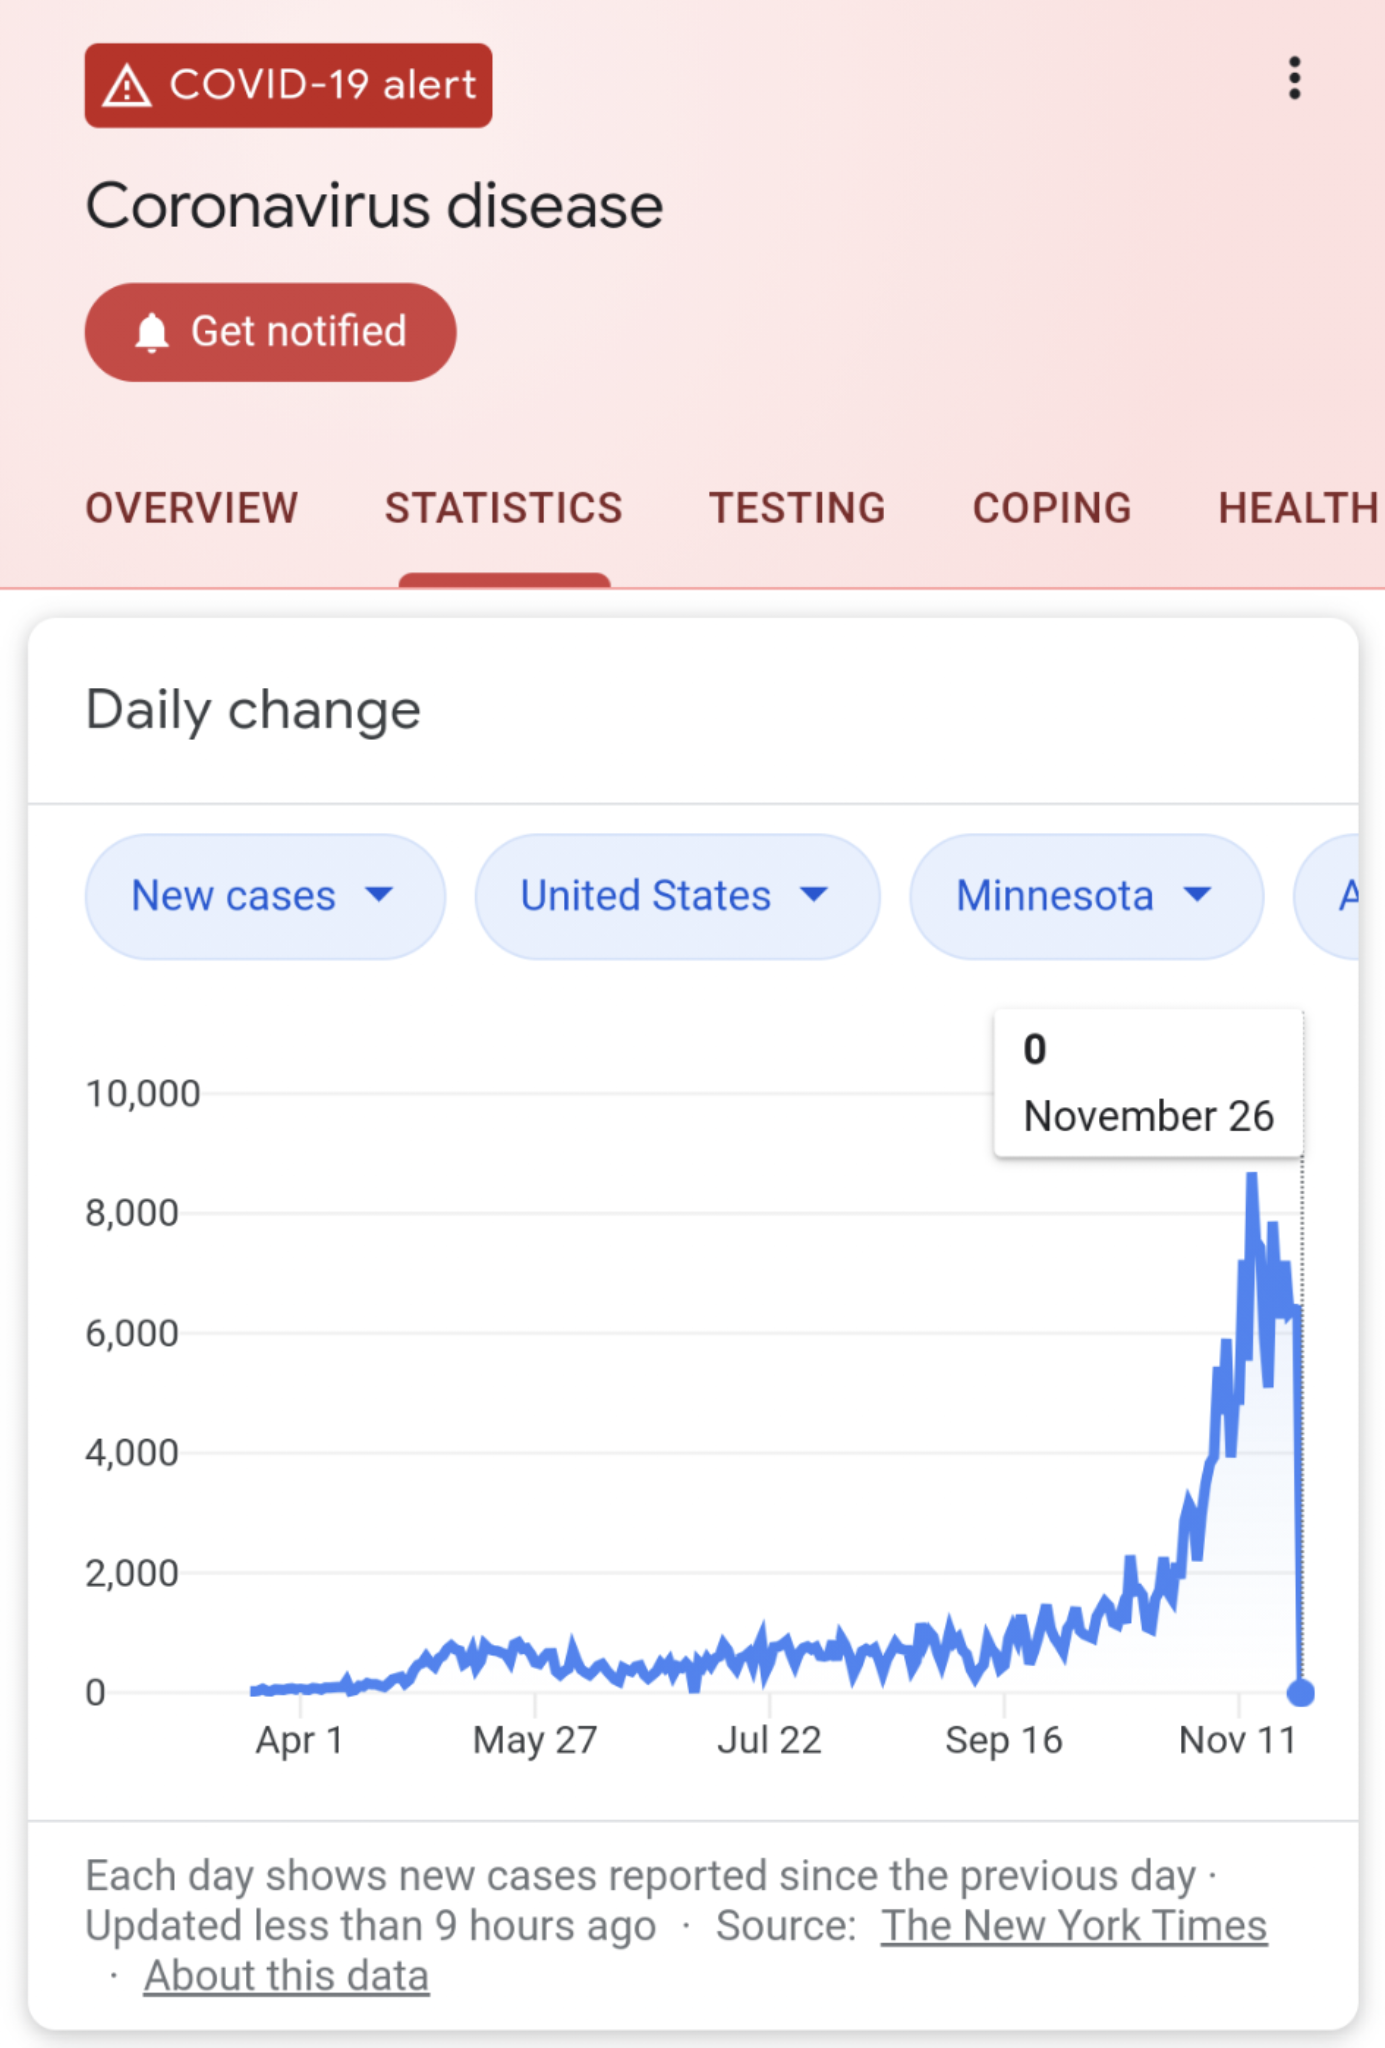Click the About this data link
This screenshot has height=2048, width=1385.
tap(286, 1976)
